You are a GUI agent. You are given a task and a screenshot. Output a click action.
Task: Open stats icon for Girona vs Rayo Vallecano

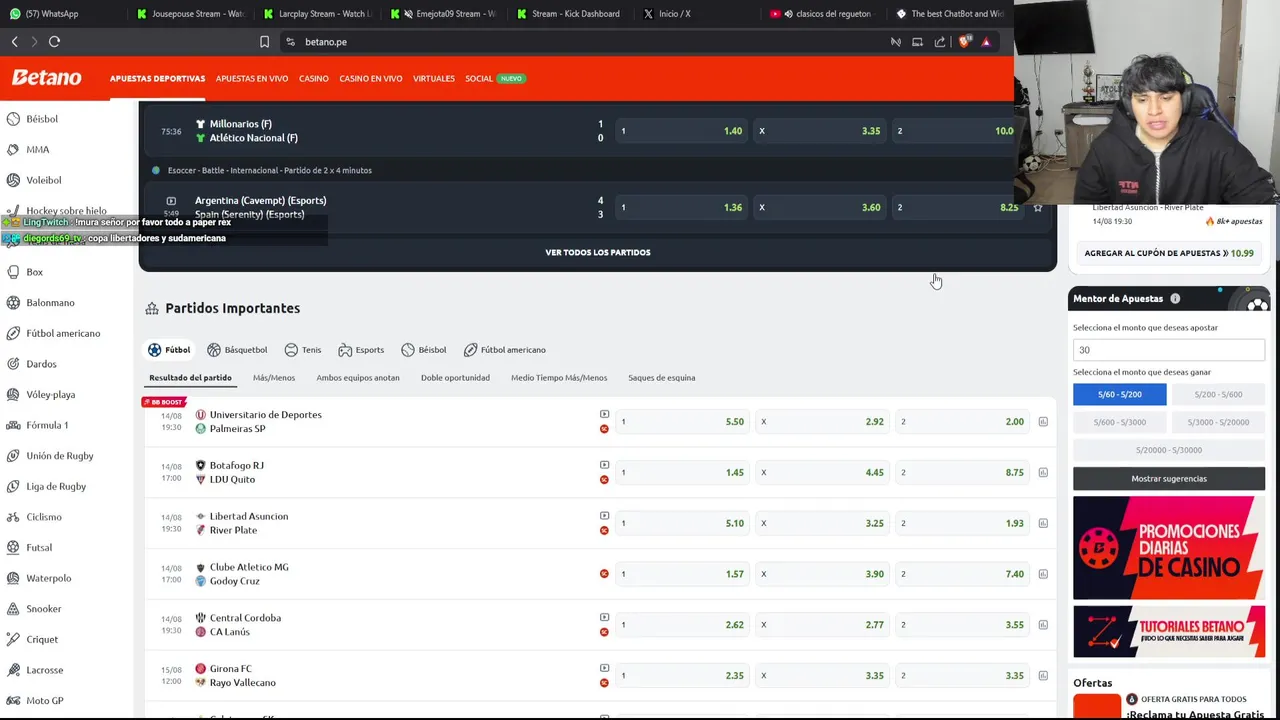coord(1043,676)
